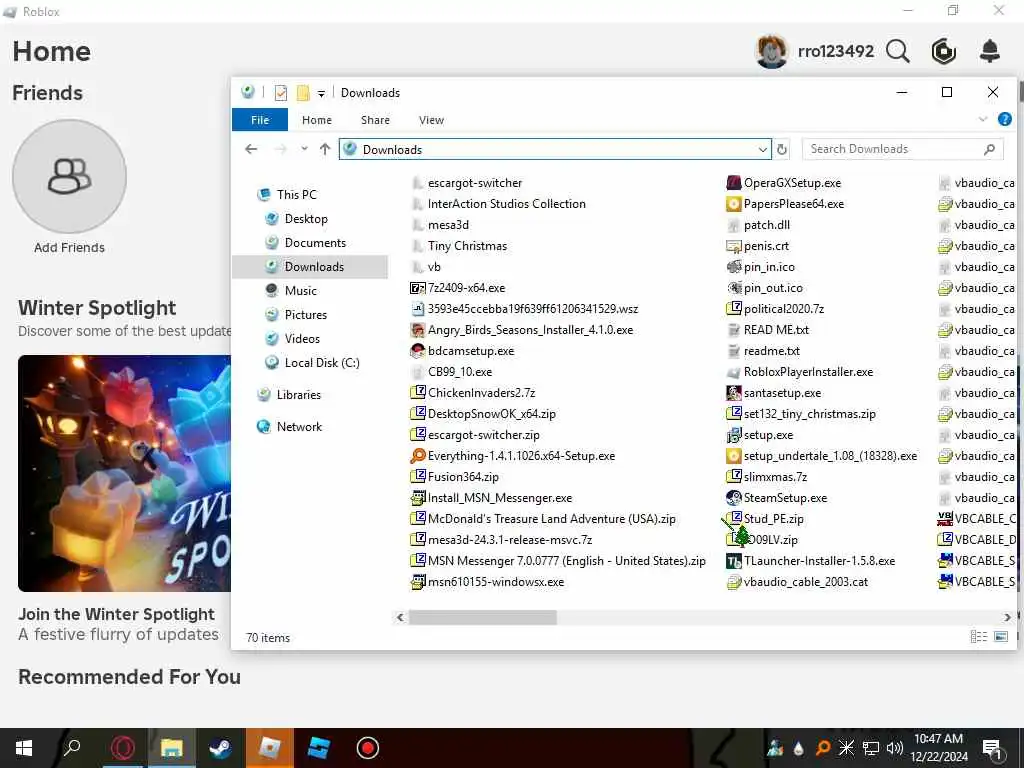This screenshot has height=768, width=1024.
Task: Switch to the View ribbon tab
Action: 431,120
